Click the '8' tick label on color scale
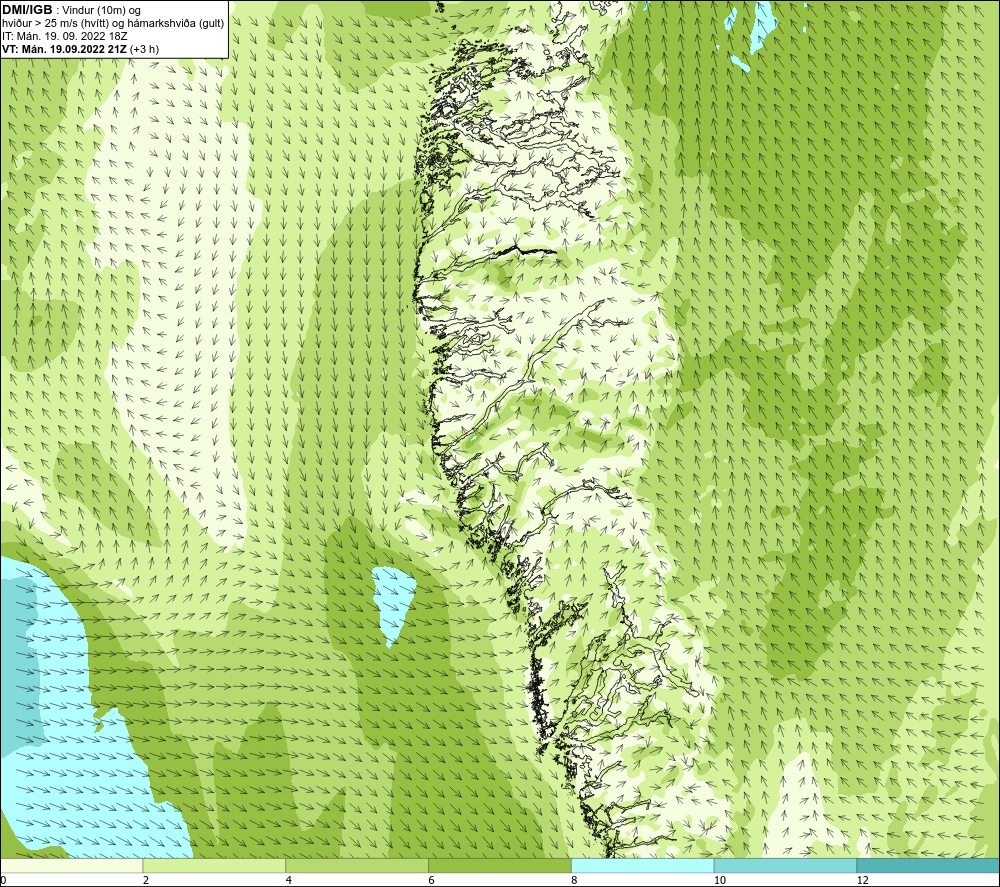1000x887 pixels. (x=575, y=880)
